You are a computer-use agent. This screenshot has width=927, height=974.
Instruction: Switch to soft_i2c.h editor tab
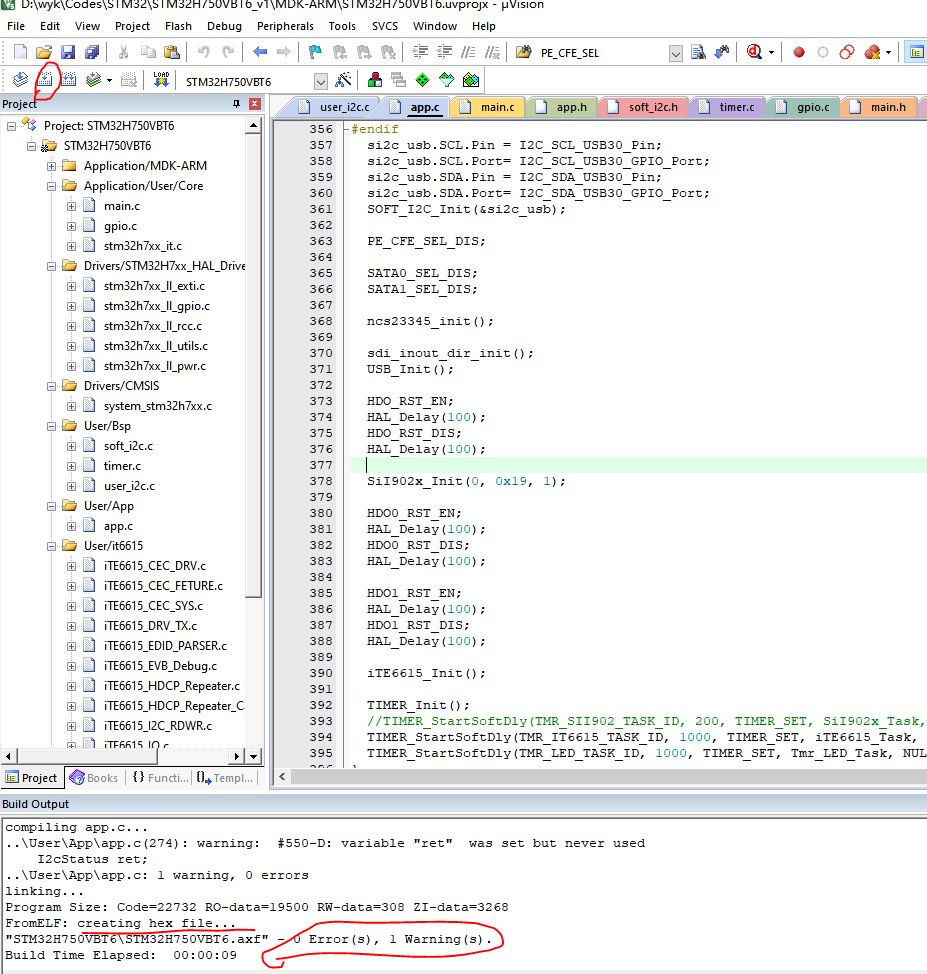644,107
